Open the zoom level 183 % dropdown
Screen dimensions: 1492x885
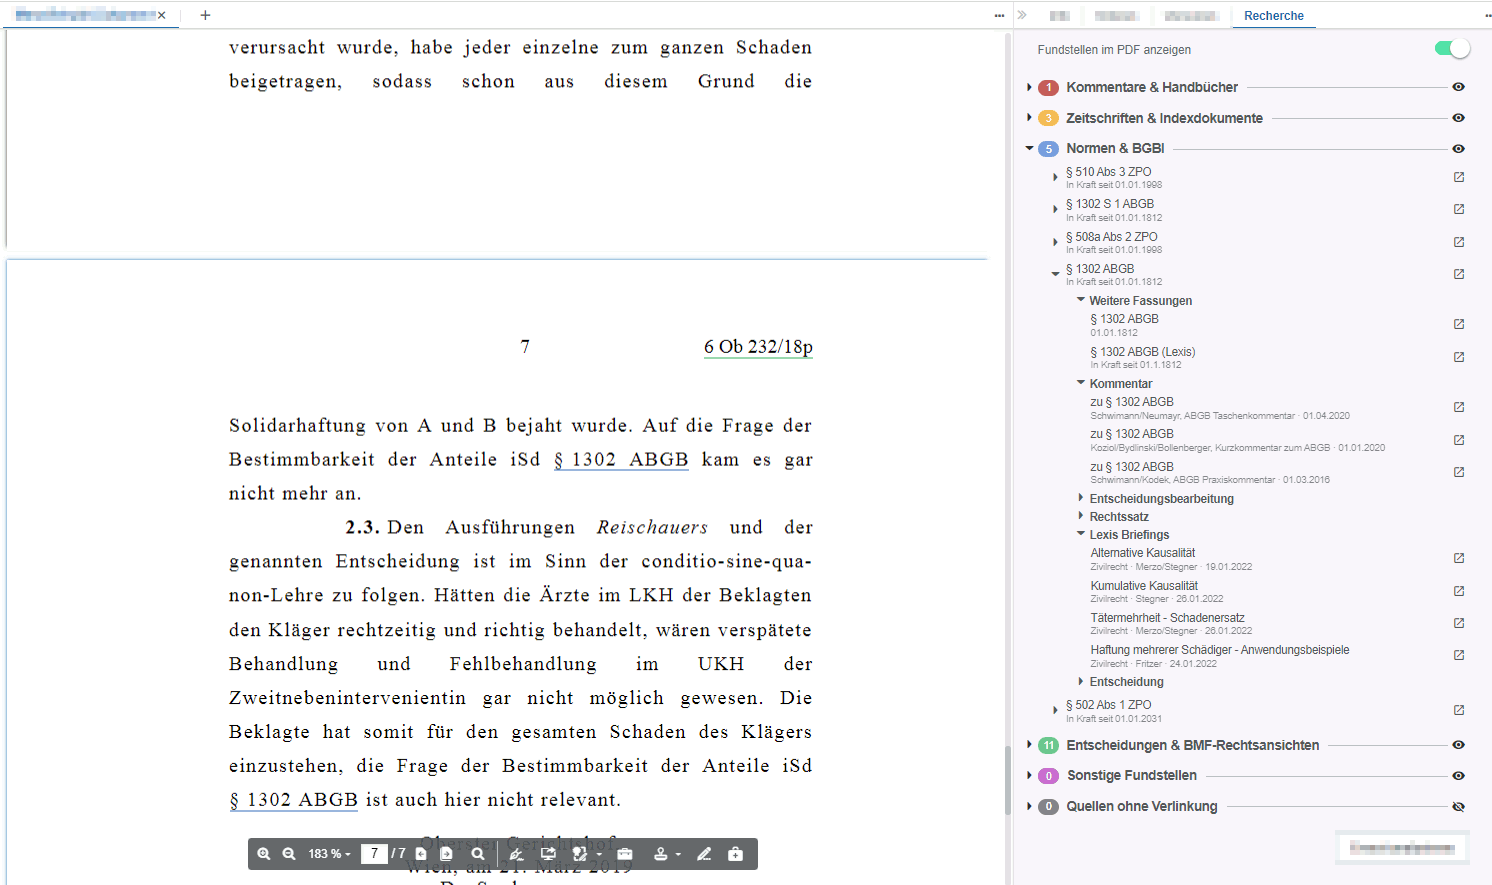click(x=330, y=854)
